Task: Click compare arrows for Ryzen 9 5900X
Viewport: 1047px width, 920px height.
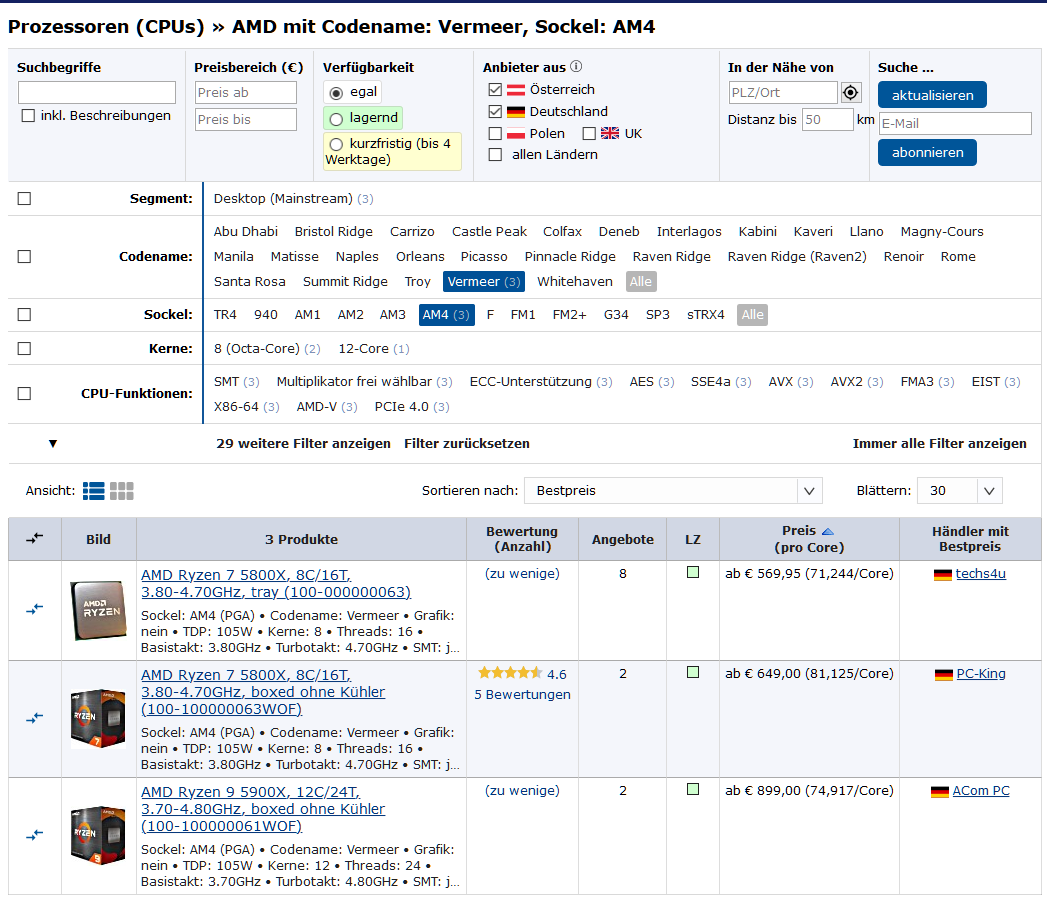Action: pos(34,835)
